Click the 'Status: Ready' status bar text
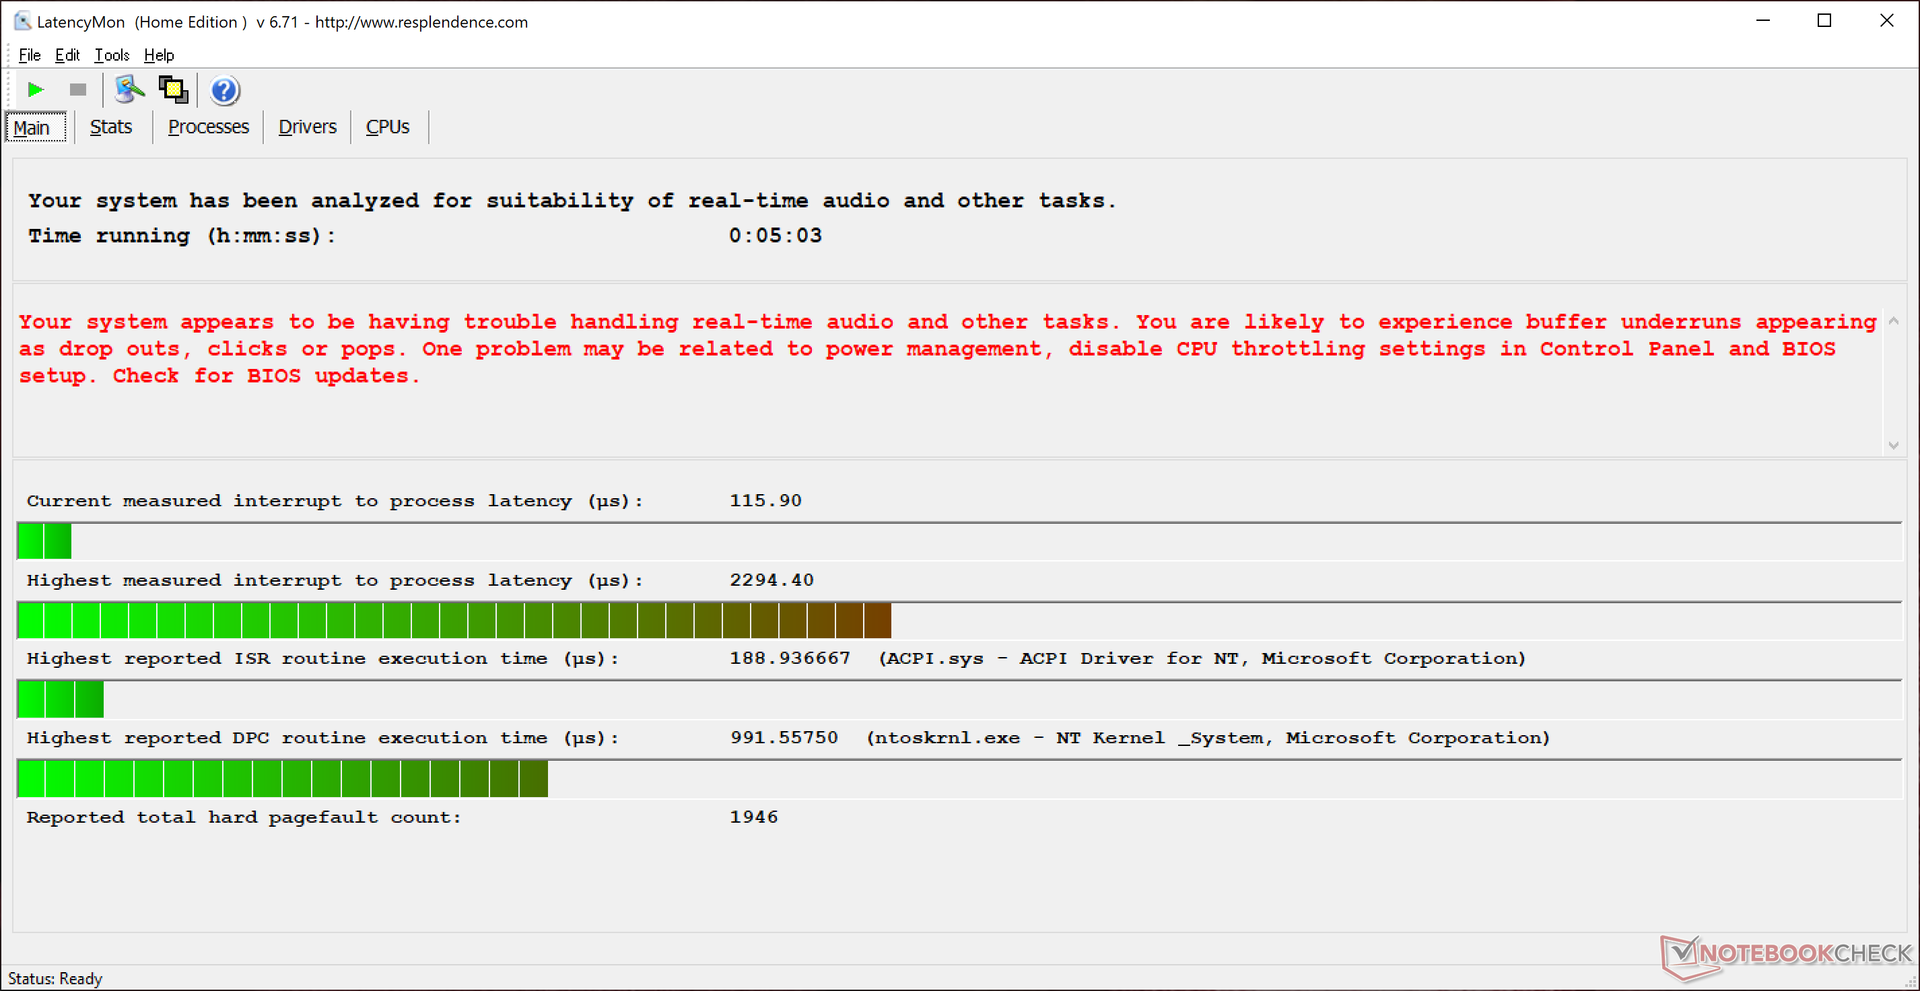 (x=55, y=979)
